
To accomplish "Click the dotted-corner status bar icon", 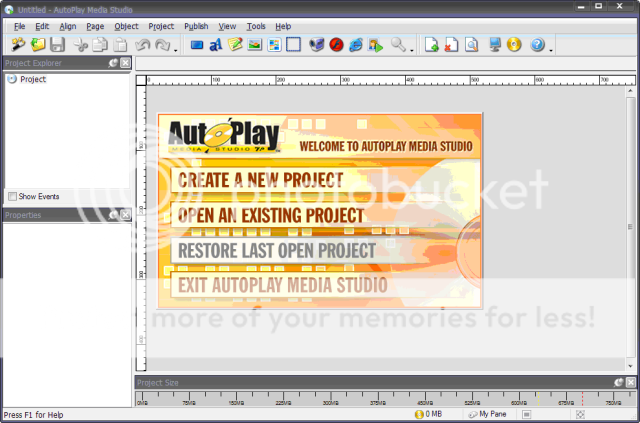I will [x=580, y=414].
